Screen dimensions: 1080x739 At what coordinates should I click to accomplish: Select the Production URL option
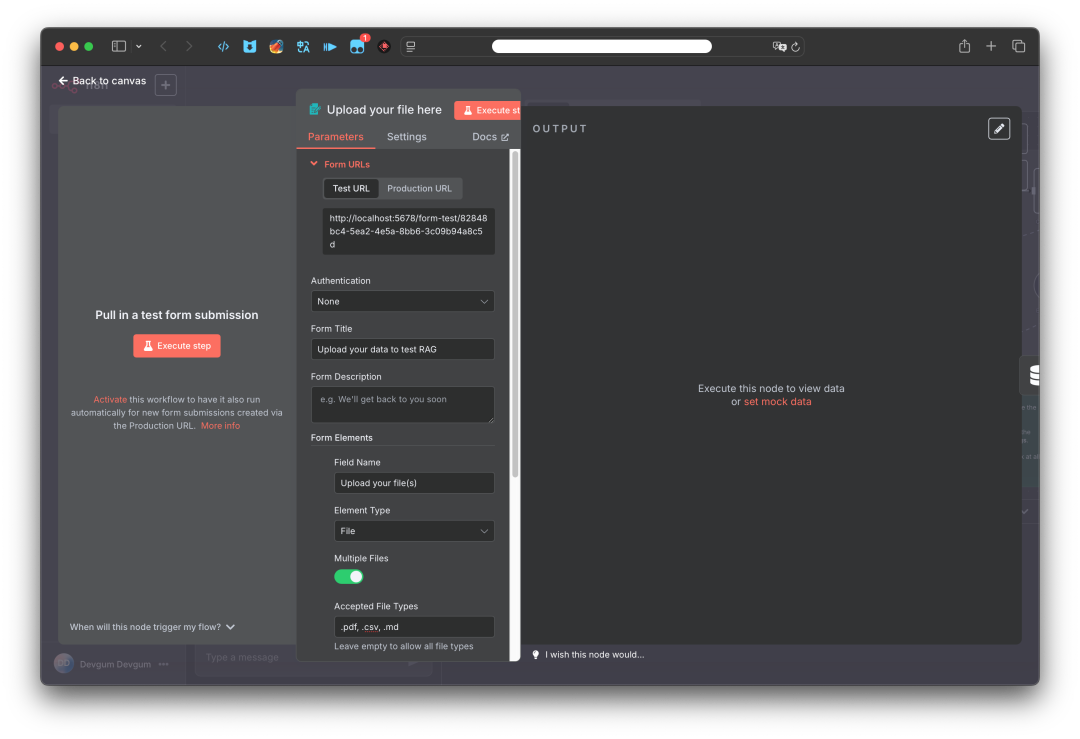(x=419, y=189)
